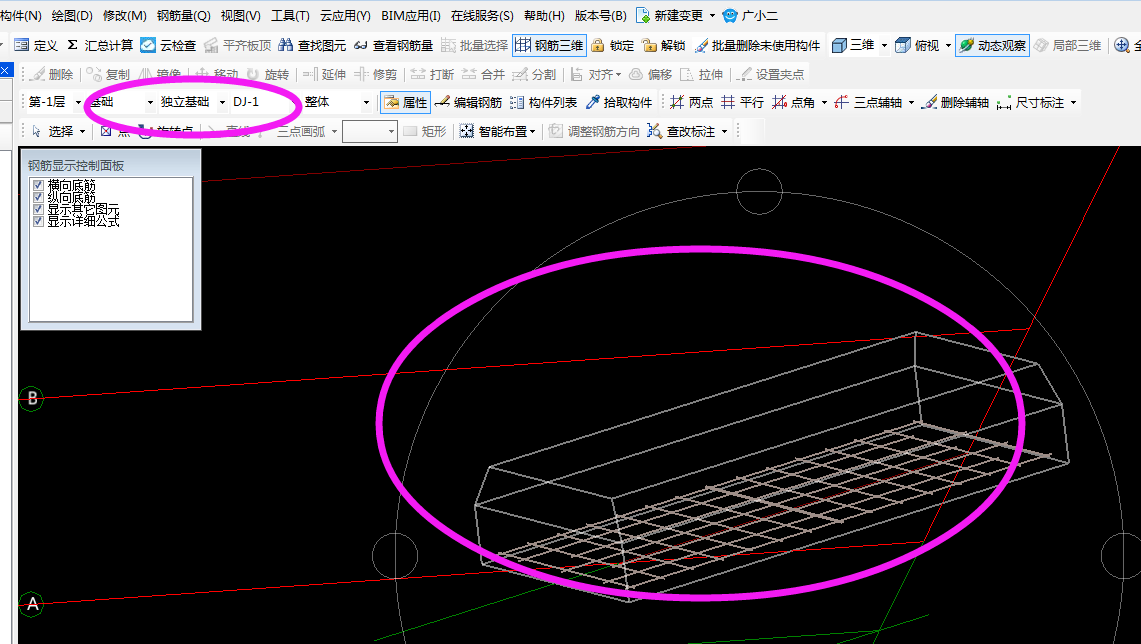Viewport: 1141px width, 644px height.
Task: Select 三点辅轴 three-point aux axis
Action: pos(868,103)
